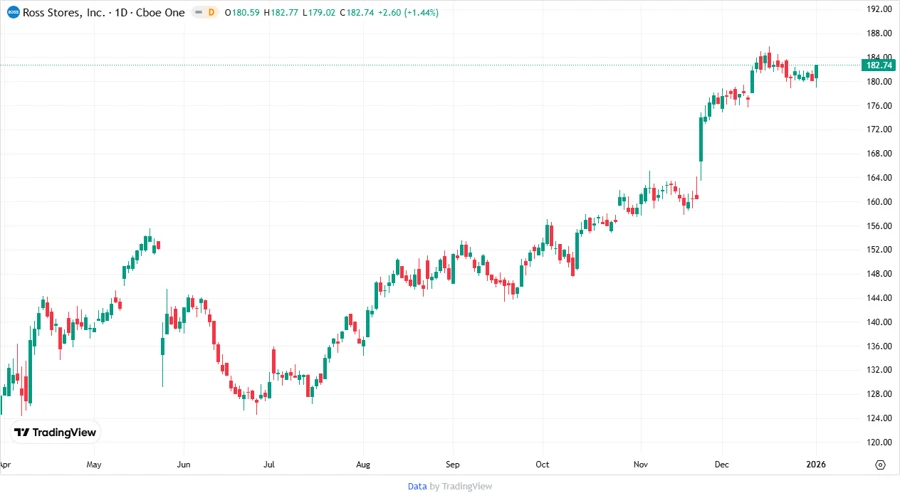
Task: Click the 176.00 price axis label
Action: (x=879, y=106)
